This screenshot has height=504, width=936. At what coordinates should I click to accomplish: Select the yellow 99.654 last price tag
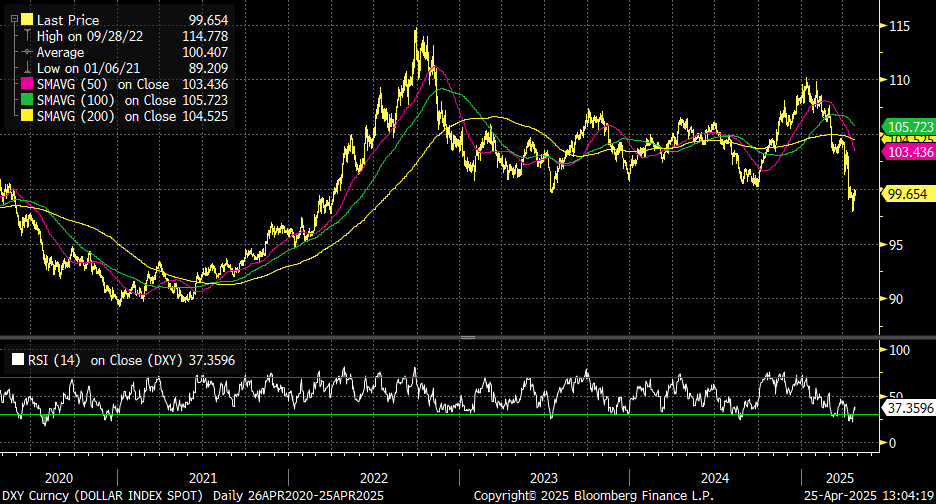908,194
